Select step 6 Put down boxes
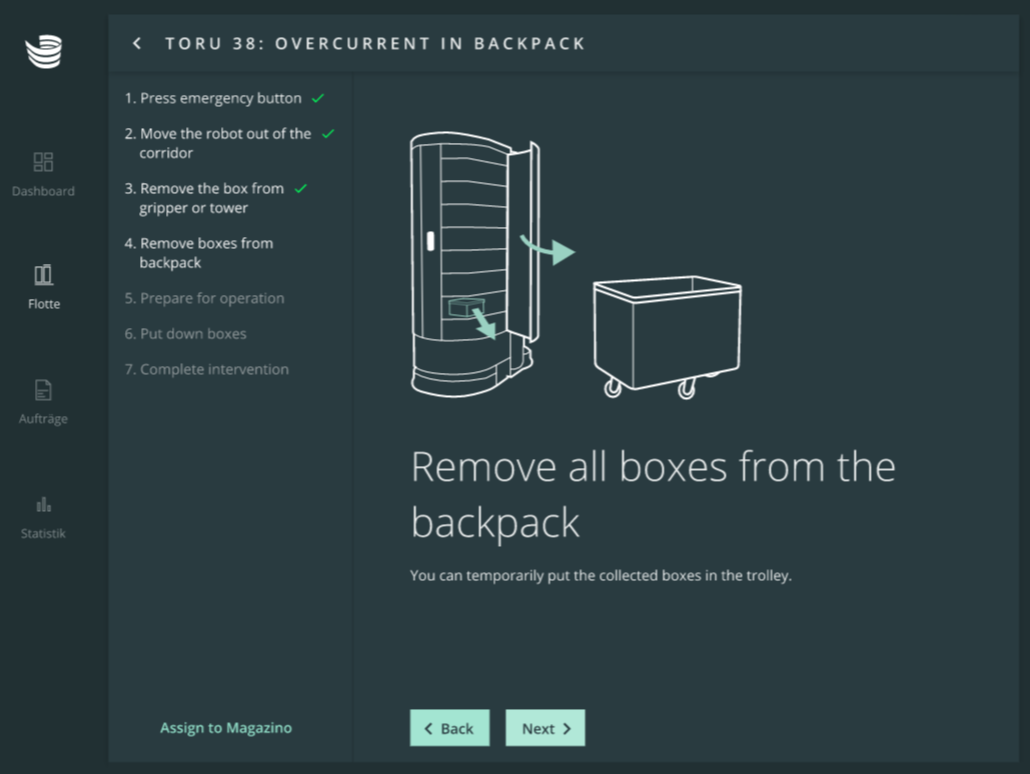The width and height of the screenshot is (1030, 774). [185, 334]
